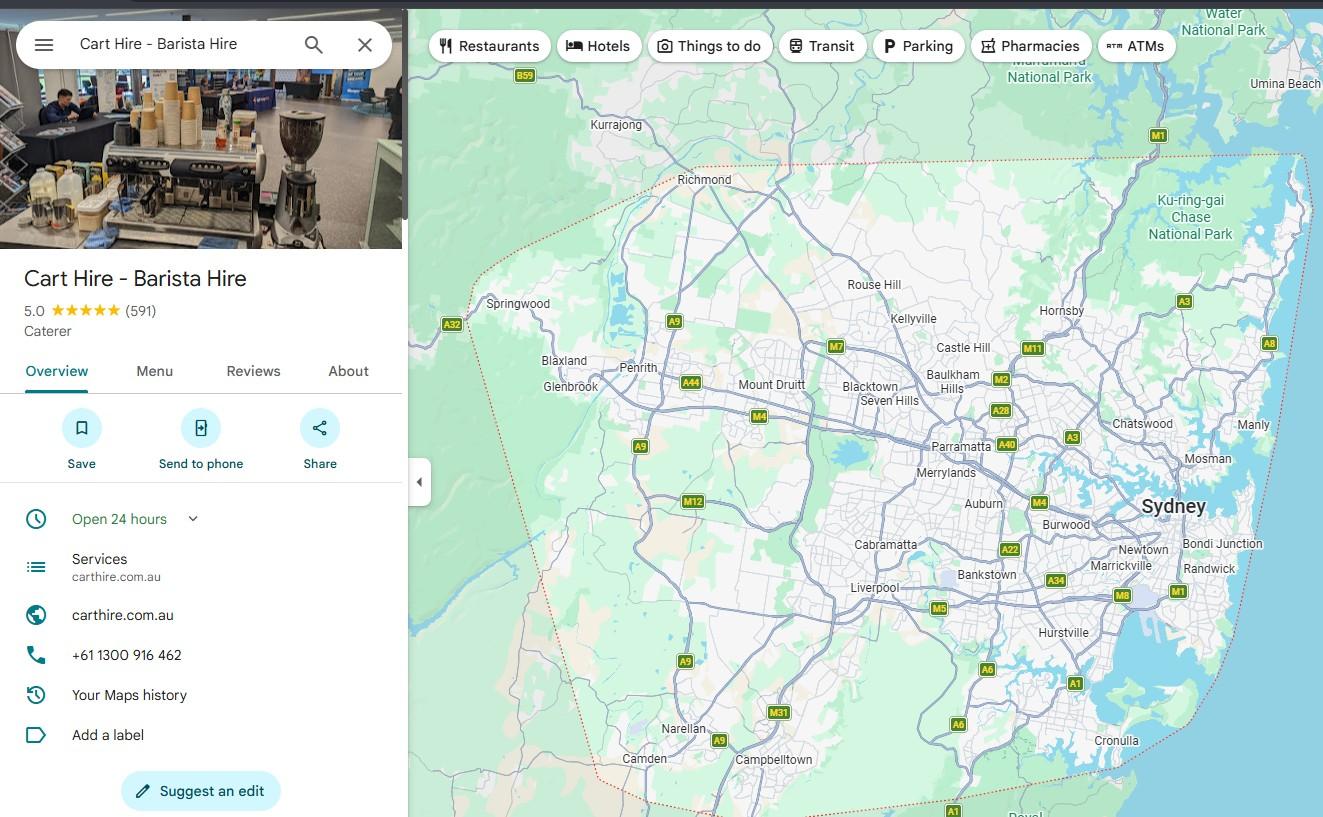This screenshot has width=1323, height=817.
Task: Open the Reviews tab
Action: pyautogui.click(x=253, y=371)
